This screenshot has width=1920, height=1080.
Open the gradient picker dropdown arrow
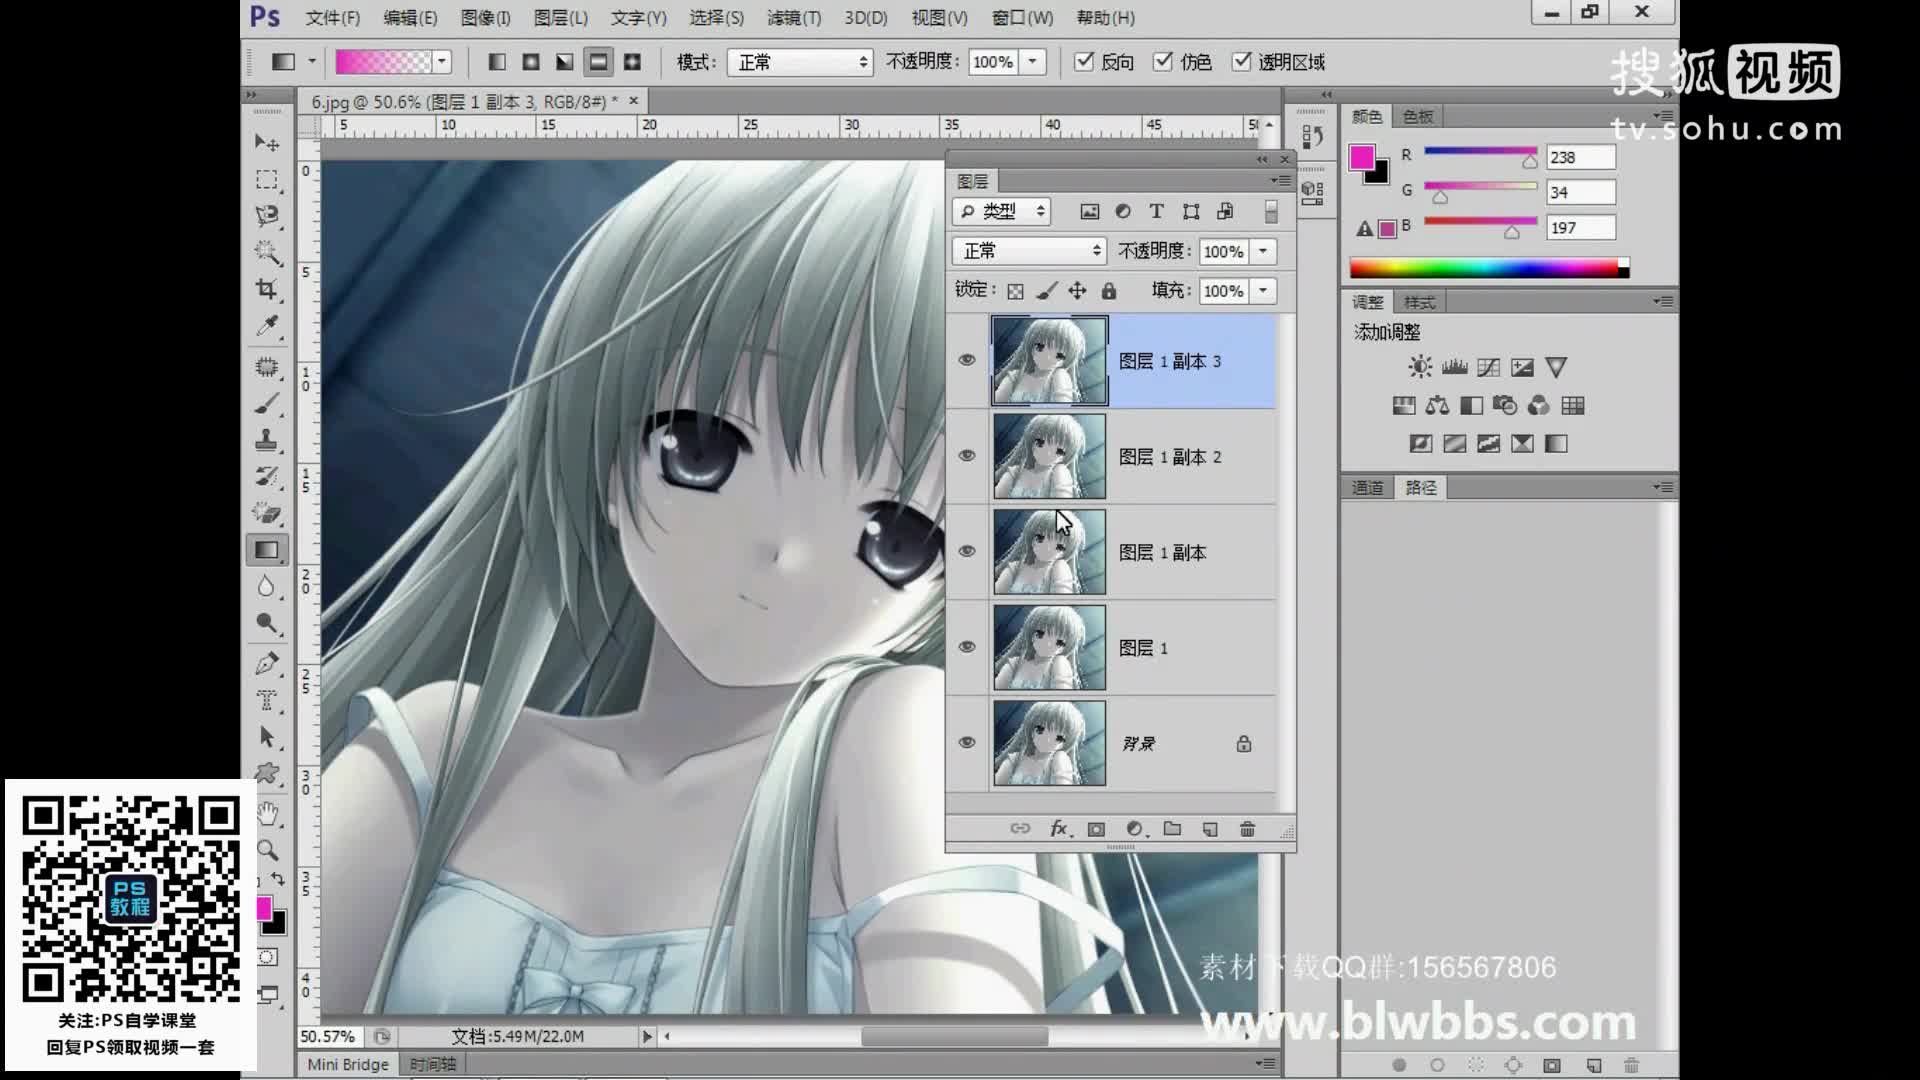coord(442,62)
